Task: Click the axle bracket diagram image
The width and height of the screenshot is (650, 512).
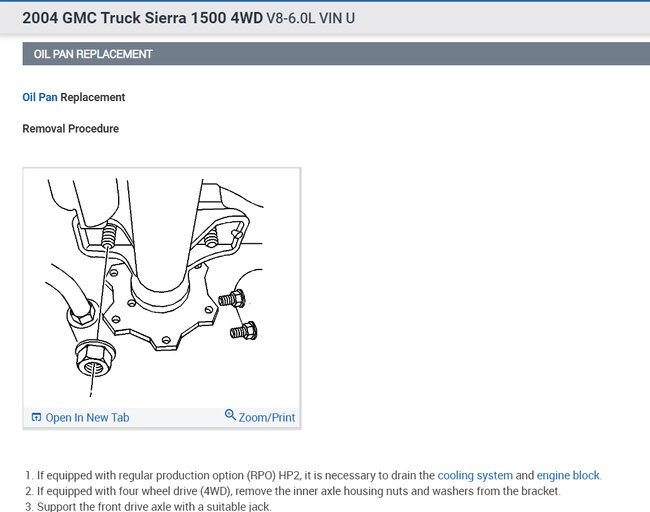Action: pyautogui.click(x=162, y=288)
